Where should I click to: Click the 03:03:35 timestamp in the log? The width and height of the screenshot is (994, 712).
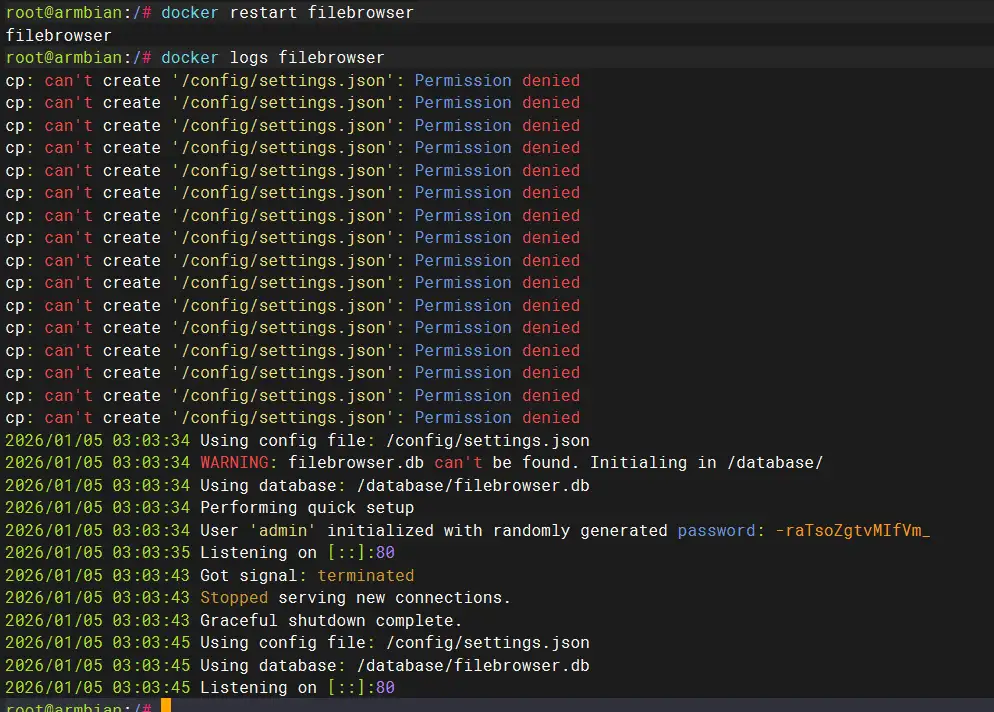click(150, 553)
